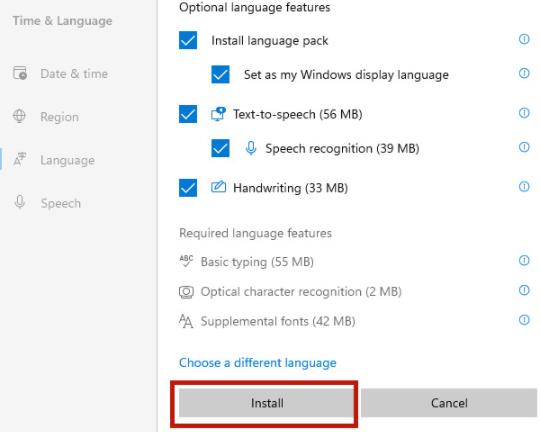540x432 pixels.
Task: Click the Handwriting pen icon
Action: click(x=218, y=187)
